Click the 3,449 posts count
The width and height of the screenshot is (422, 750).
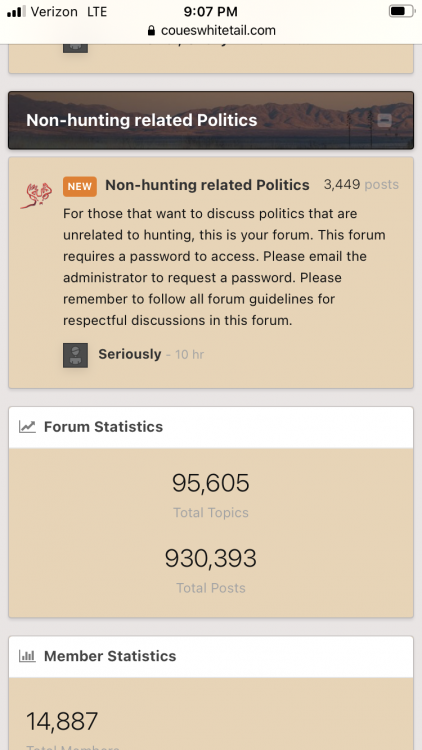tap(361, 185)
